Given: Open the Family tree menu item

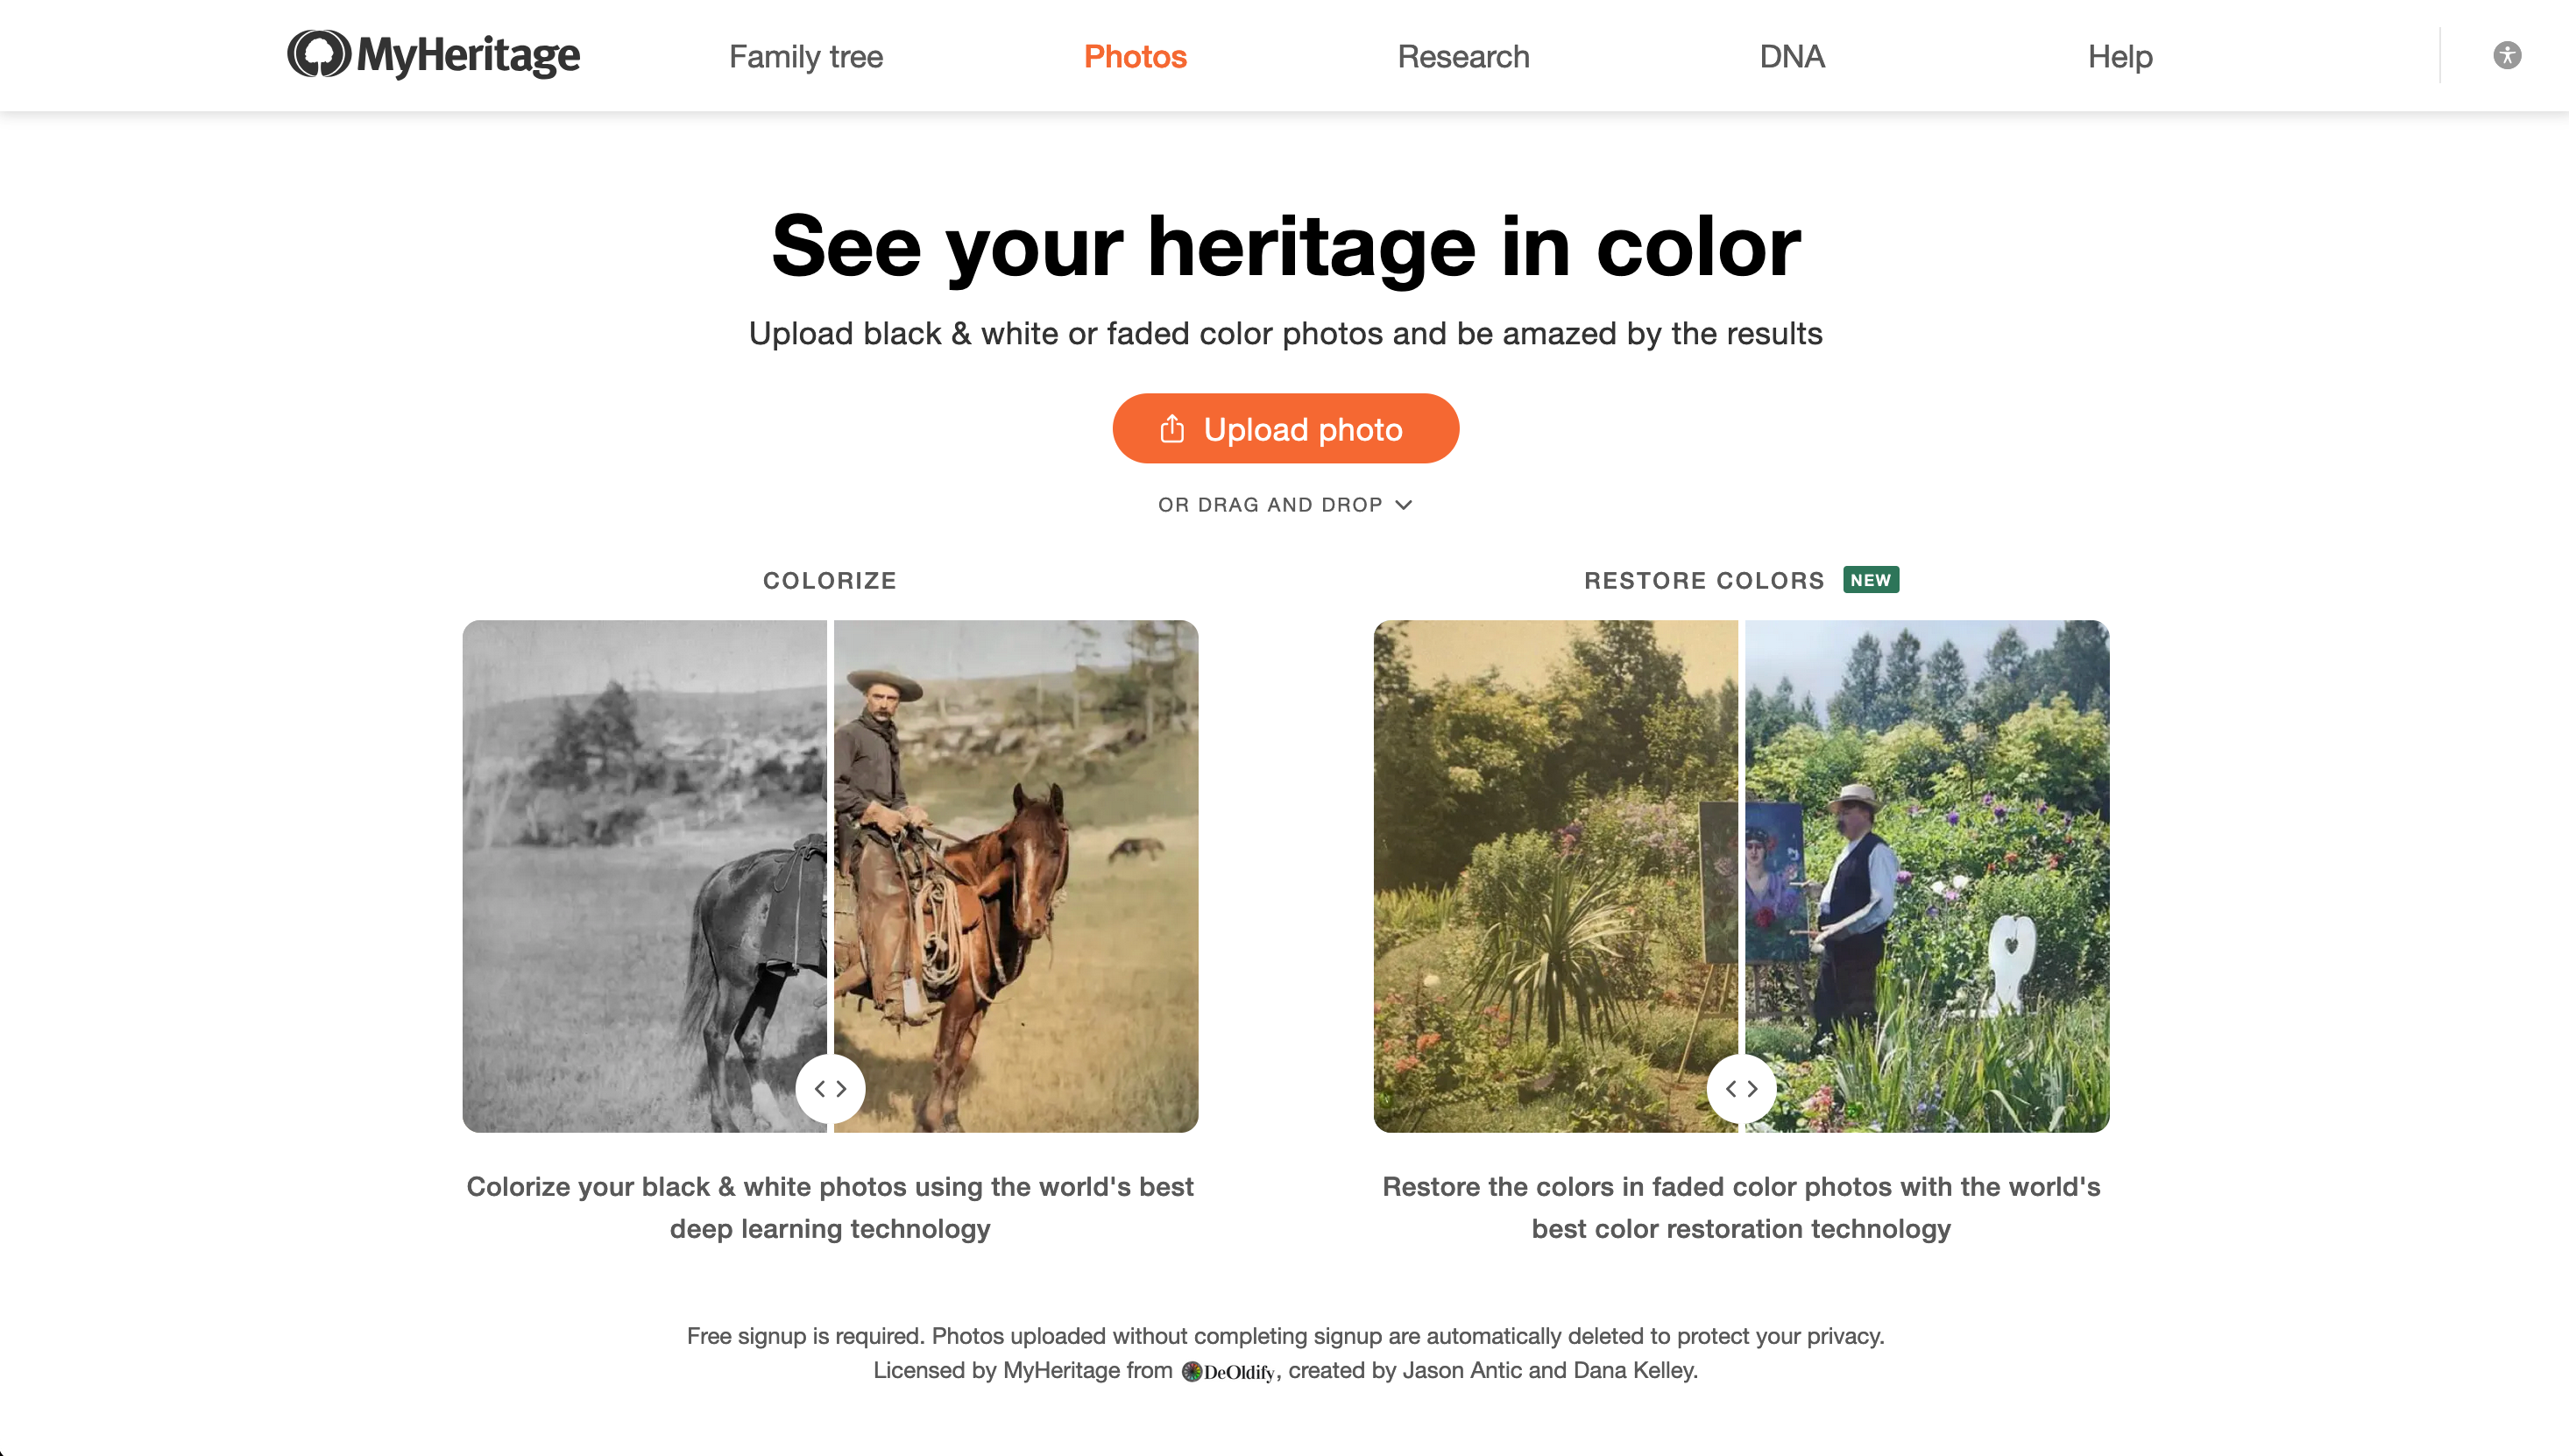Looking at the screenshot, I should pyautogui.click(x=804, y=54).
